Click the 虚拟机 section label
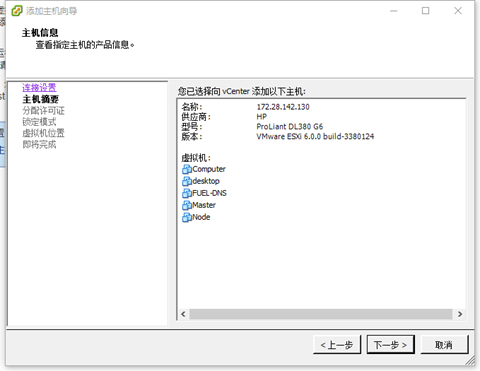Screen dimensions: 480x371 [196, 158]
